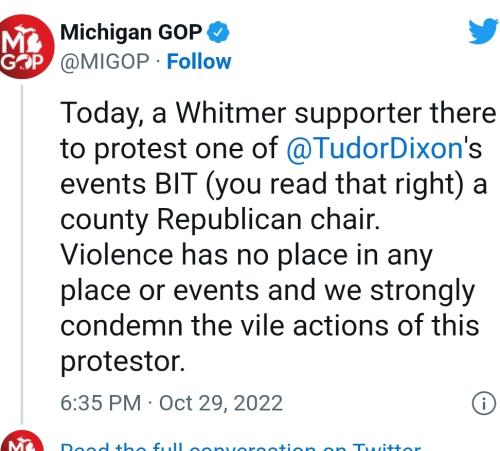Select the partial MI GOP avatar at bottom

21,441
